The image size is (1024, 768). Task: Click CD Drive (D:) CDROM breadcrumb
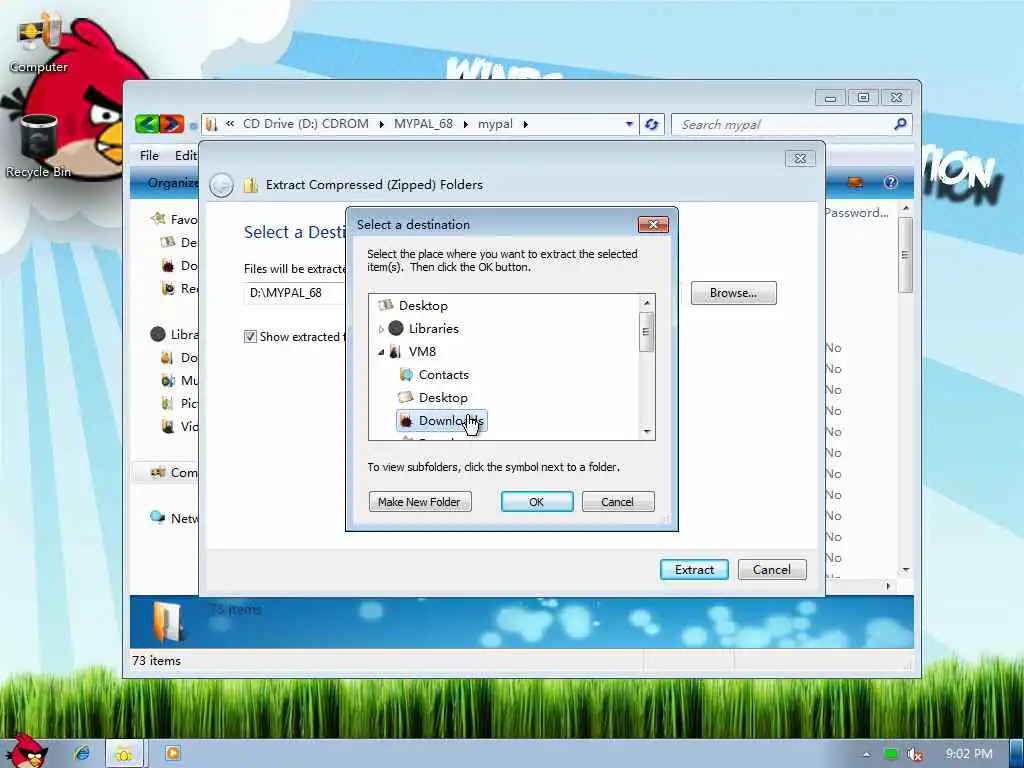coord(306,124)
